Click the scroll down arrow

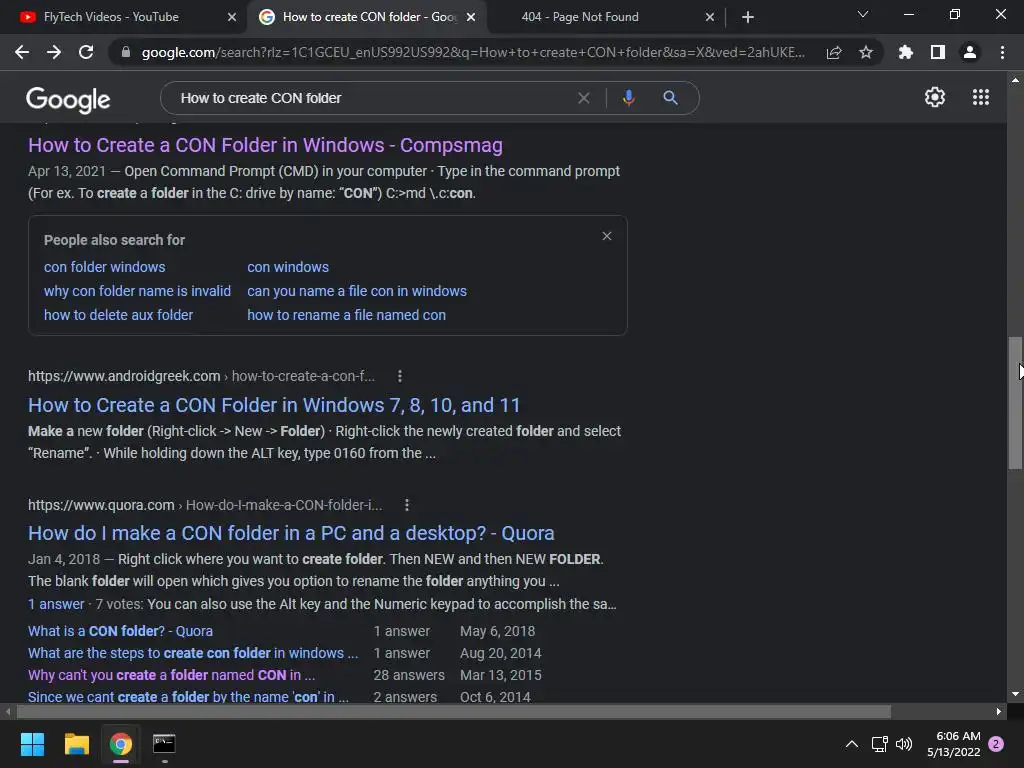tap(1015, 694)
